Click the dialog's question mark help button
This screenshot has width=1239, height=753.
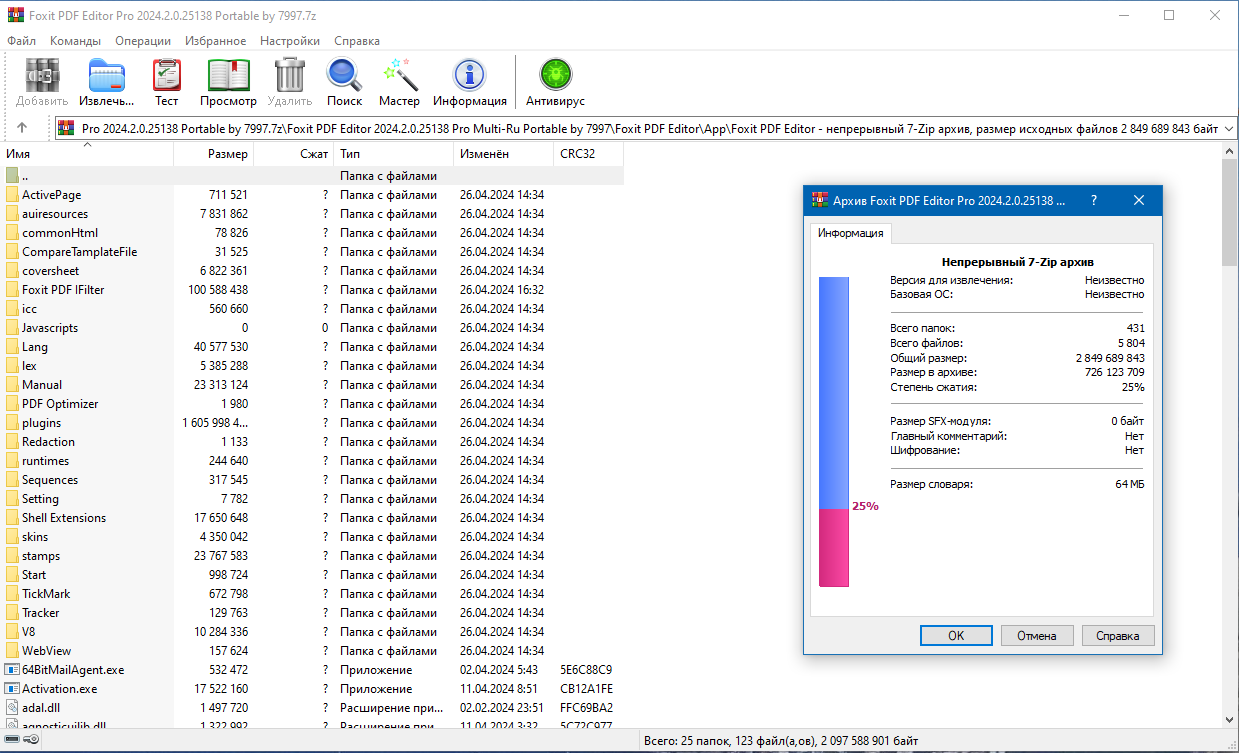tap(1093, 200)
